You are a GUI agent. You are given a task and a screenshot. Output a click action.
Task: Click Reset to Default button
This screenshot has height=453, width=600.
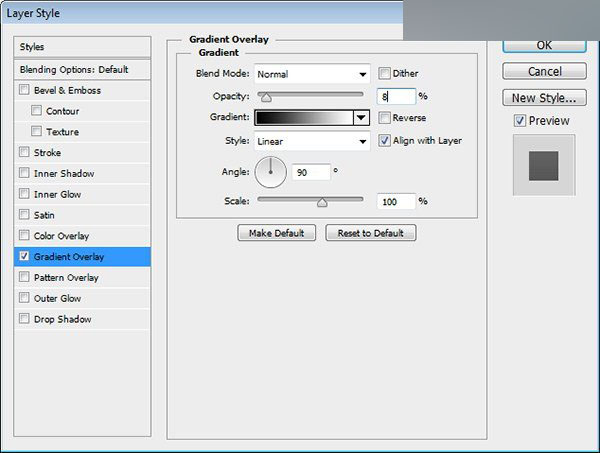point(371,233)
